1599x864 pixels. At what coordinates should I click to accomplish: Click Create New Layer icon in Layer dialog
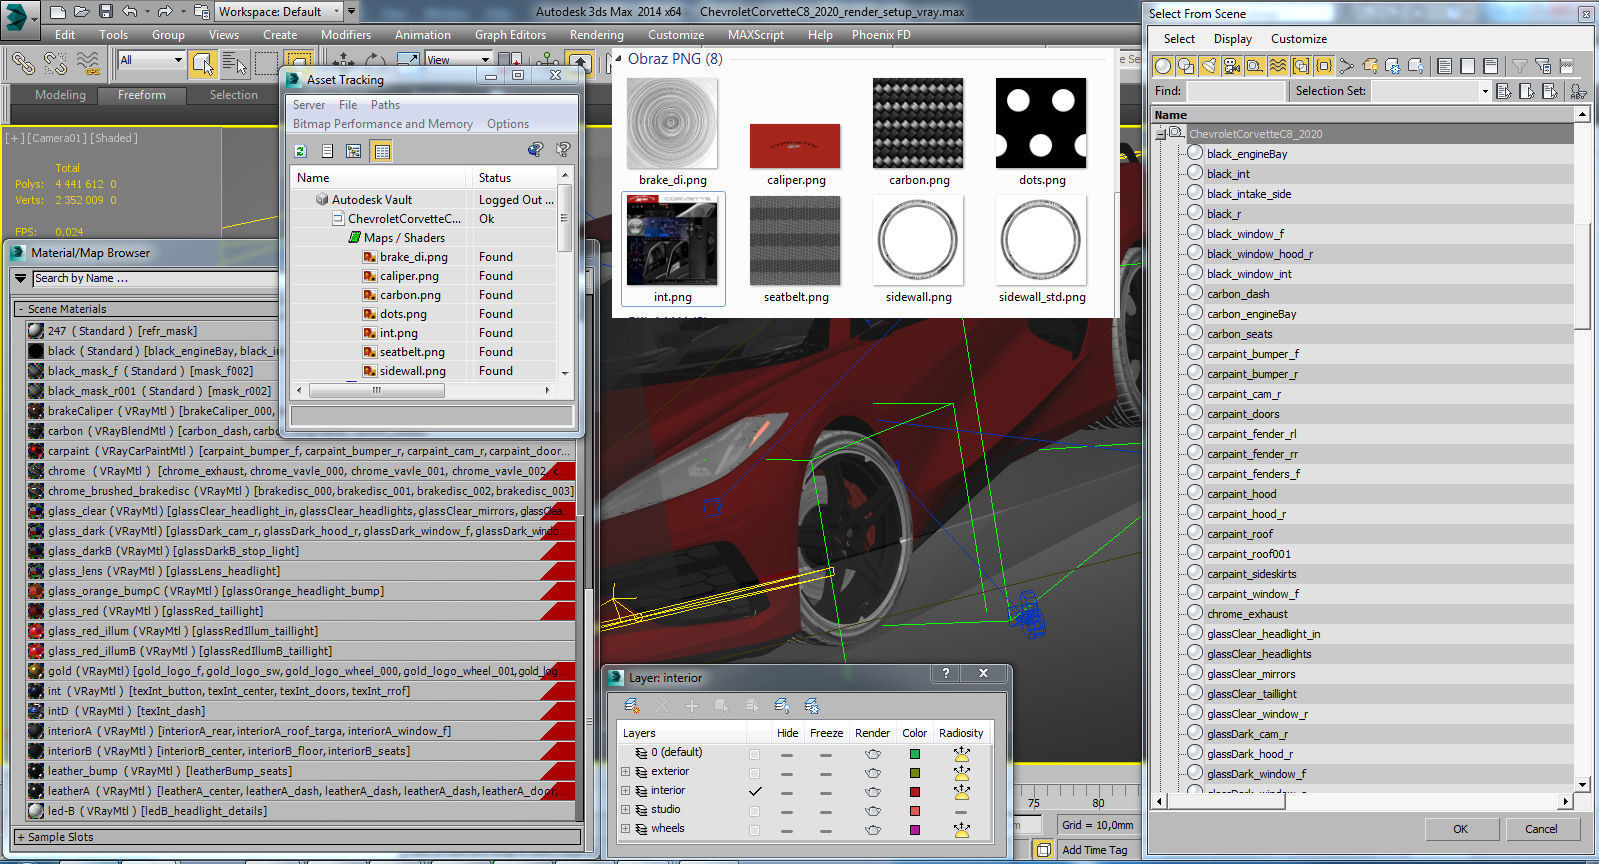click(632, 706)
